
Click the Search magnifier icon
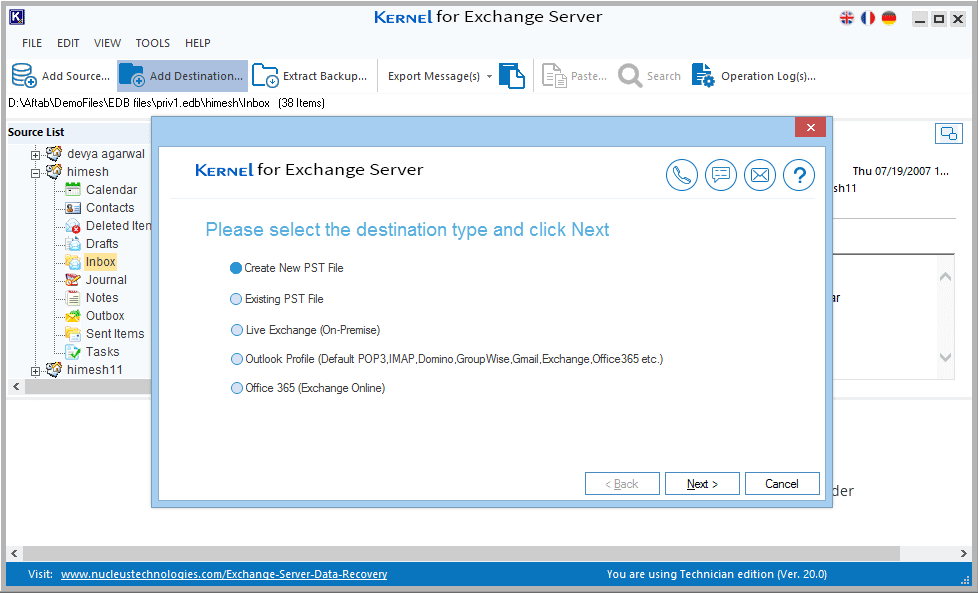[x=630, y=76]
